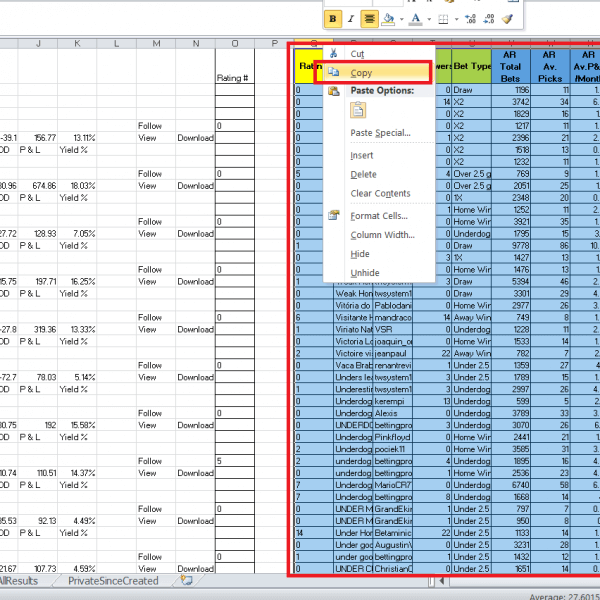Image resolution: width=600 pixels, height=600 pixels.
Task: Click View in the 674.86 row
Action: coord(156,186)
